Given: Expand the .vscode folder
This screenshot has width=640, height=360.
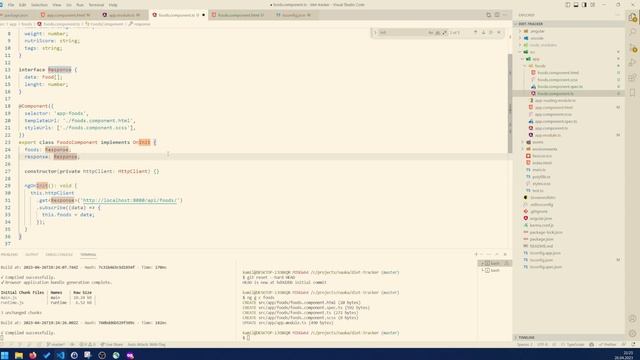Looking at the screenshot, I should (569, 38).
